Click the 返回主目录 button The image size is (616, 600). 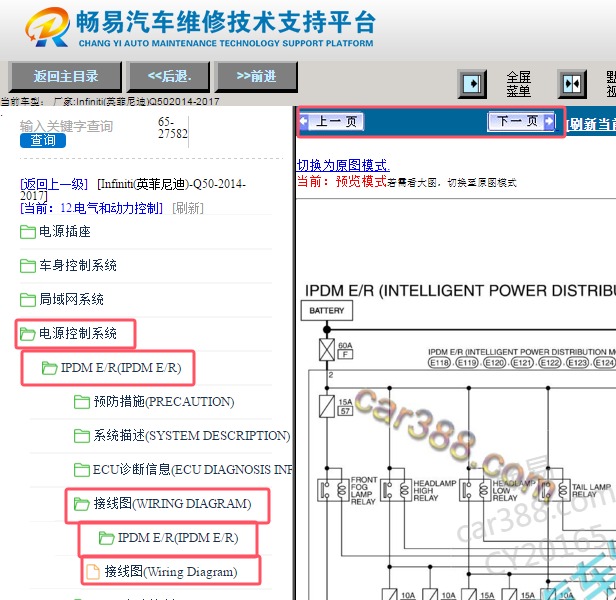pos(65,76)
